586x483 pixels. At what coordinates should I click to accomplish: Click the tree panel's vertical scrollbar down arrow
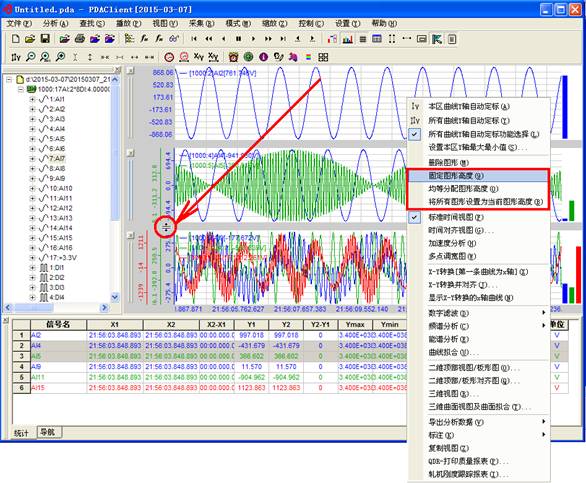pos(115,297)
